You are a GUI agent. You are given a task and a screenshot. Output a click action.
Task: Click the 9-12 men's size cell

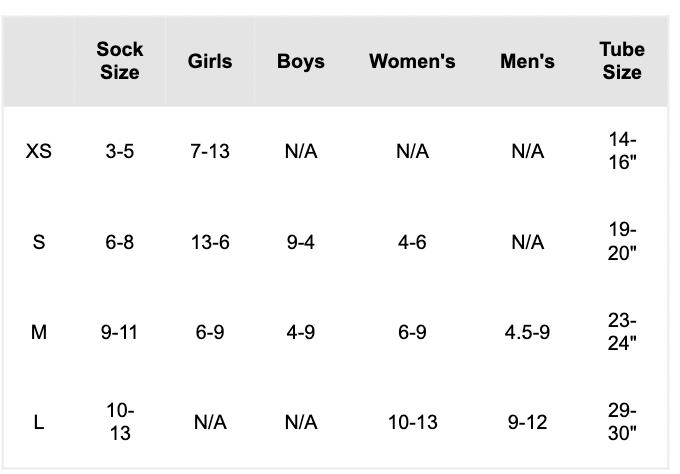527,422
